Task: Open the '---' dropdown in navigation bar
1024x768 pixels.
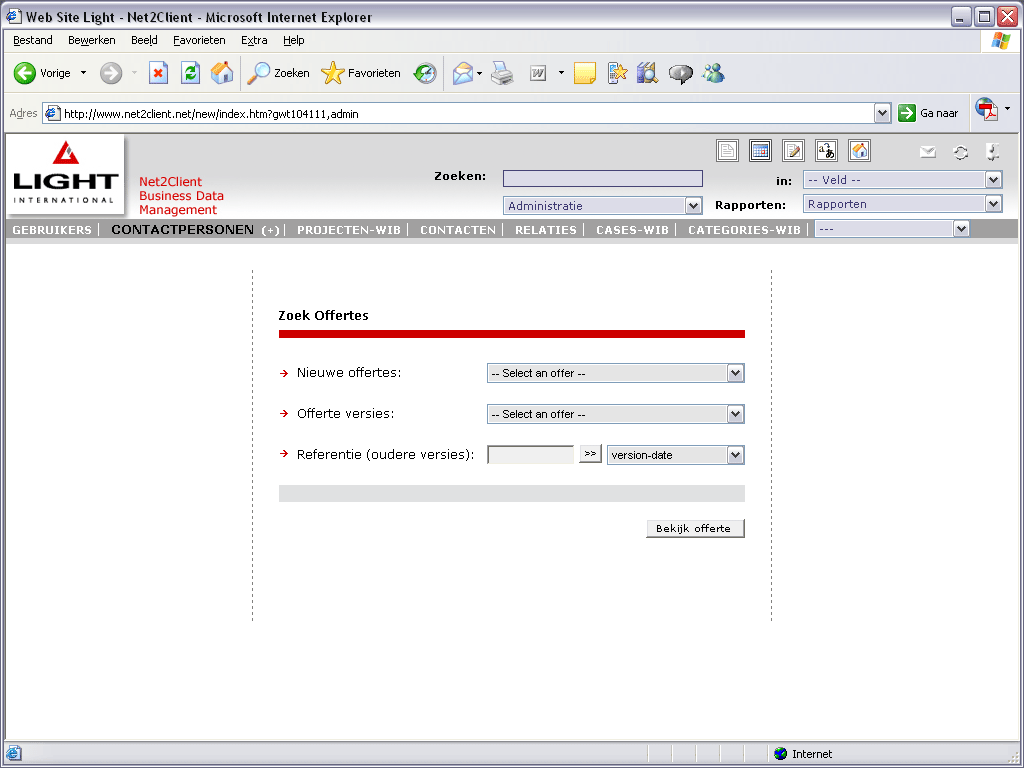Action: tap(892, 229)
